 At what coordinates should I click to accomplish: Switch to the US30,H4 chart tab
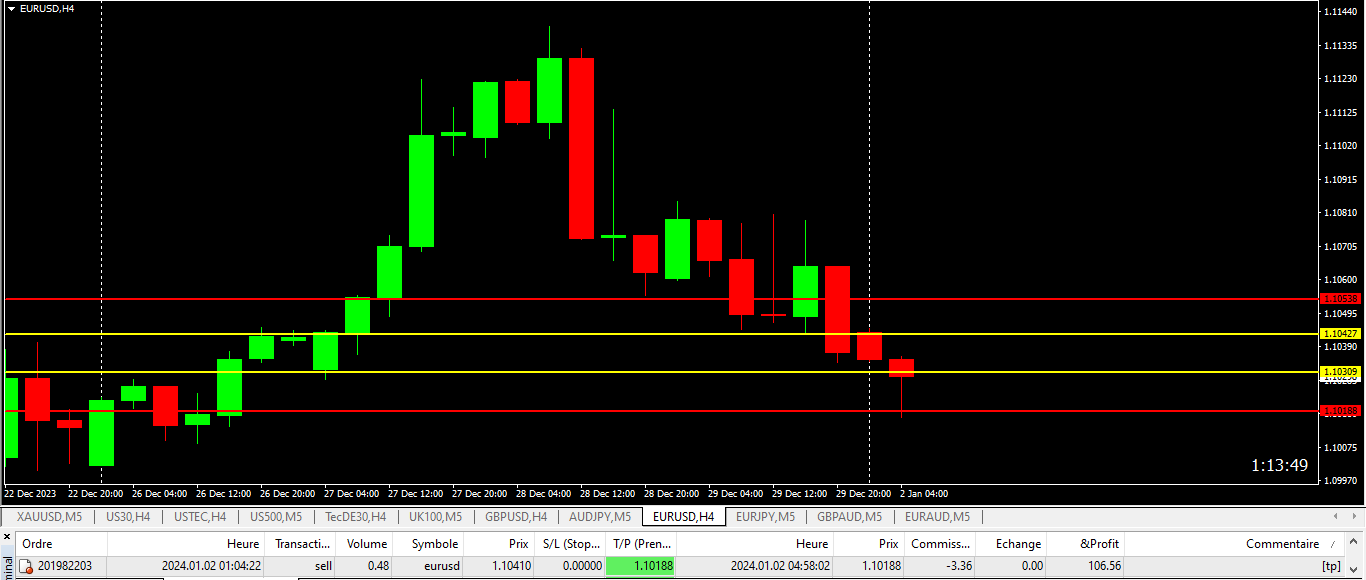[128, 517]
